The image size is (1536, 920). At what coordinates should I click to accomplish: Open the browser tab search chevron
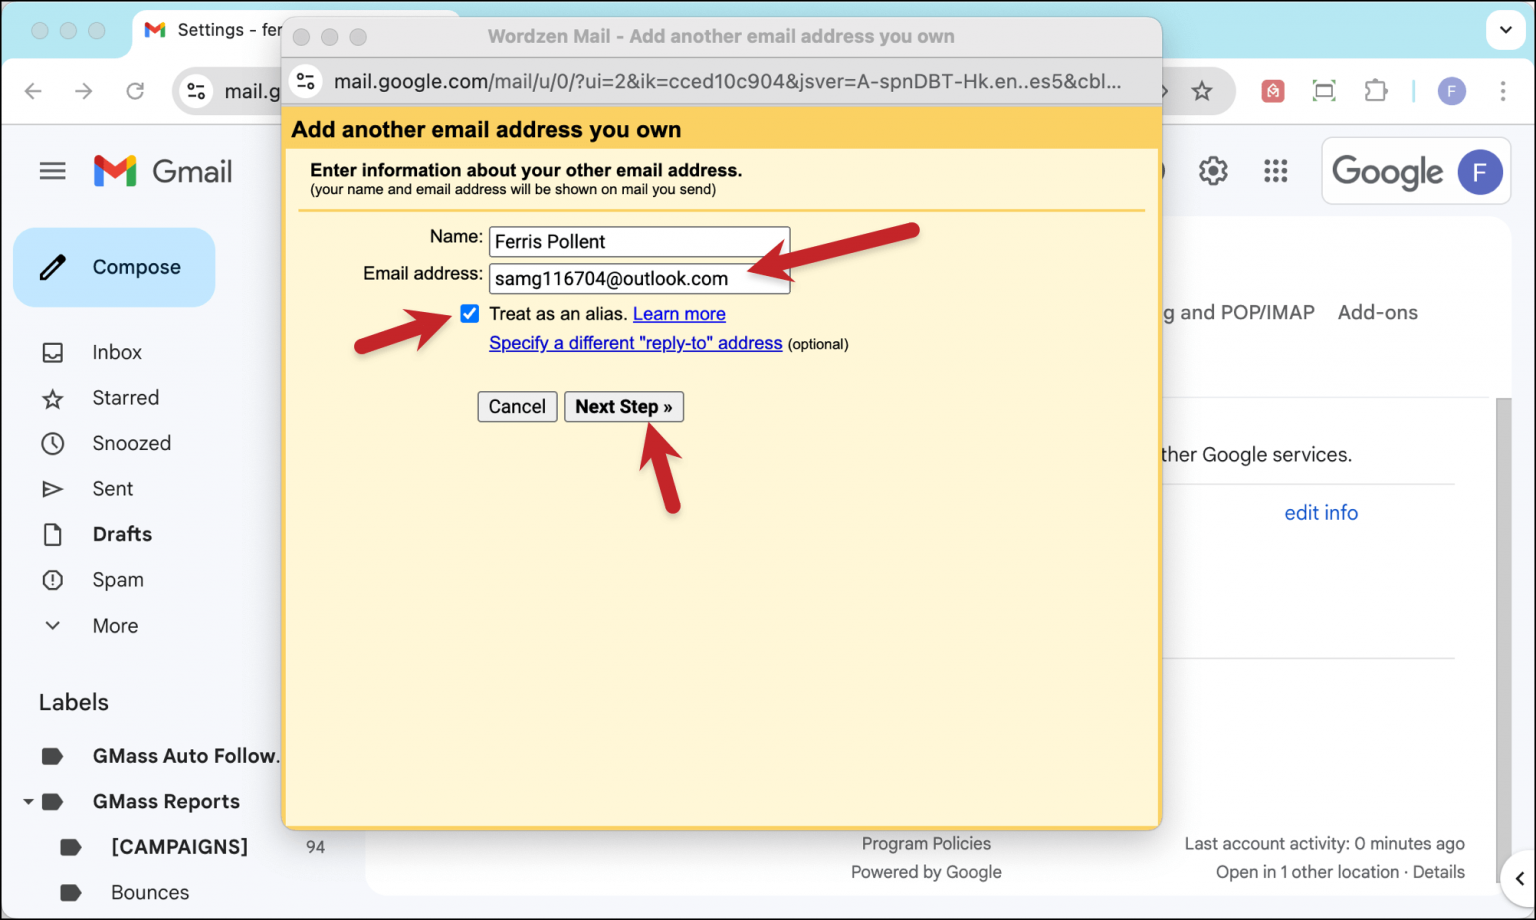click(1505, 30)
